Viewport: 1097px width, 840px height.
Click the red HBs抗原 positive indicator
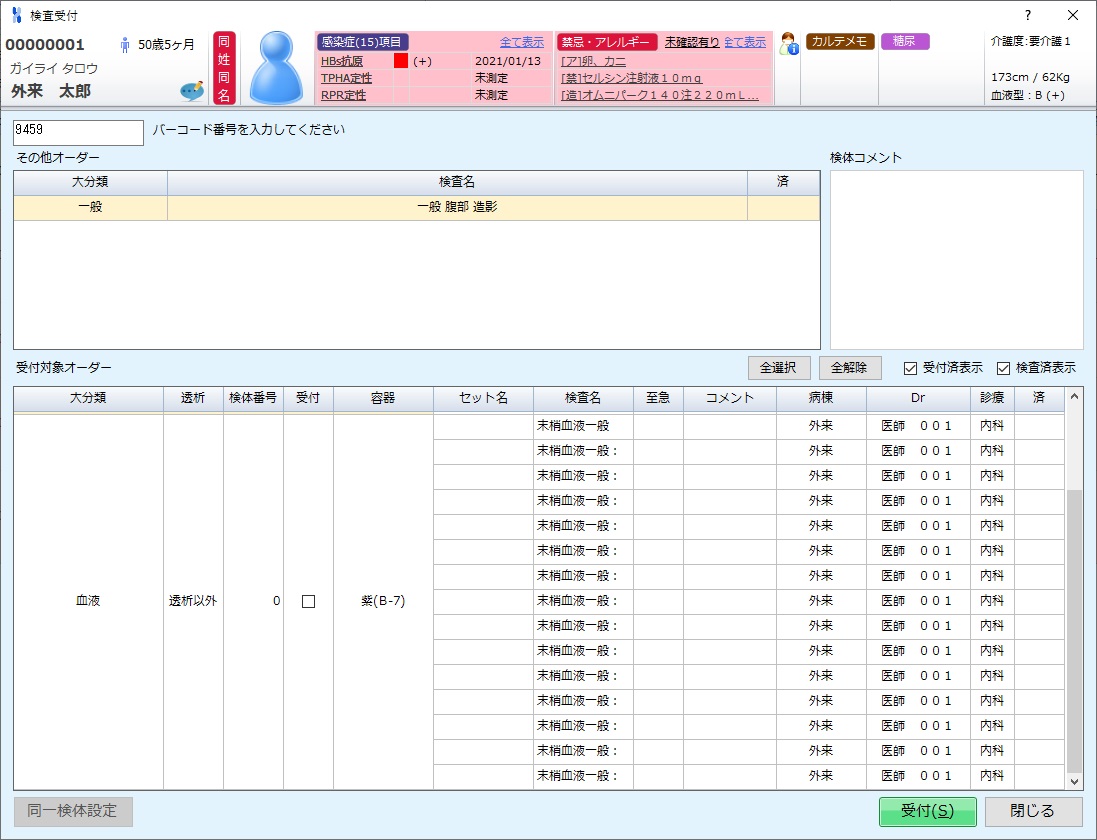(x=401, y=61)
